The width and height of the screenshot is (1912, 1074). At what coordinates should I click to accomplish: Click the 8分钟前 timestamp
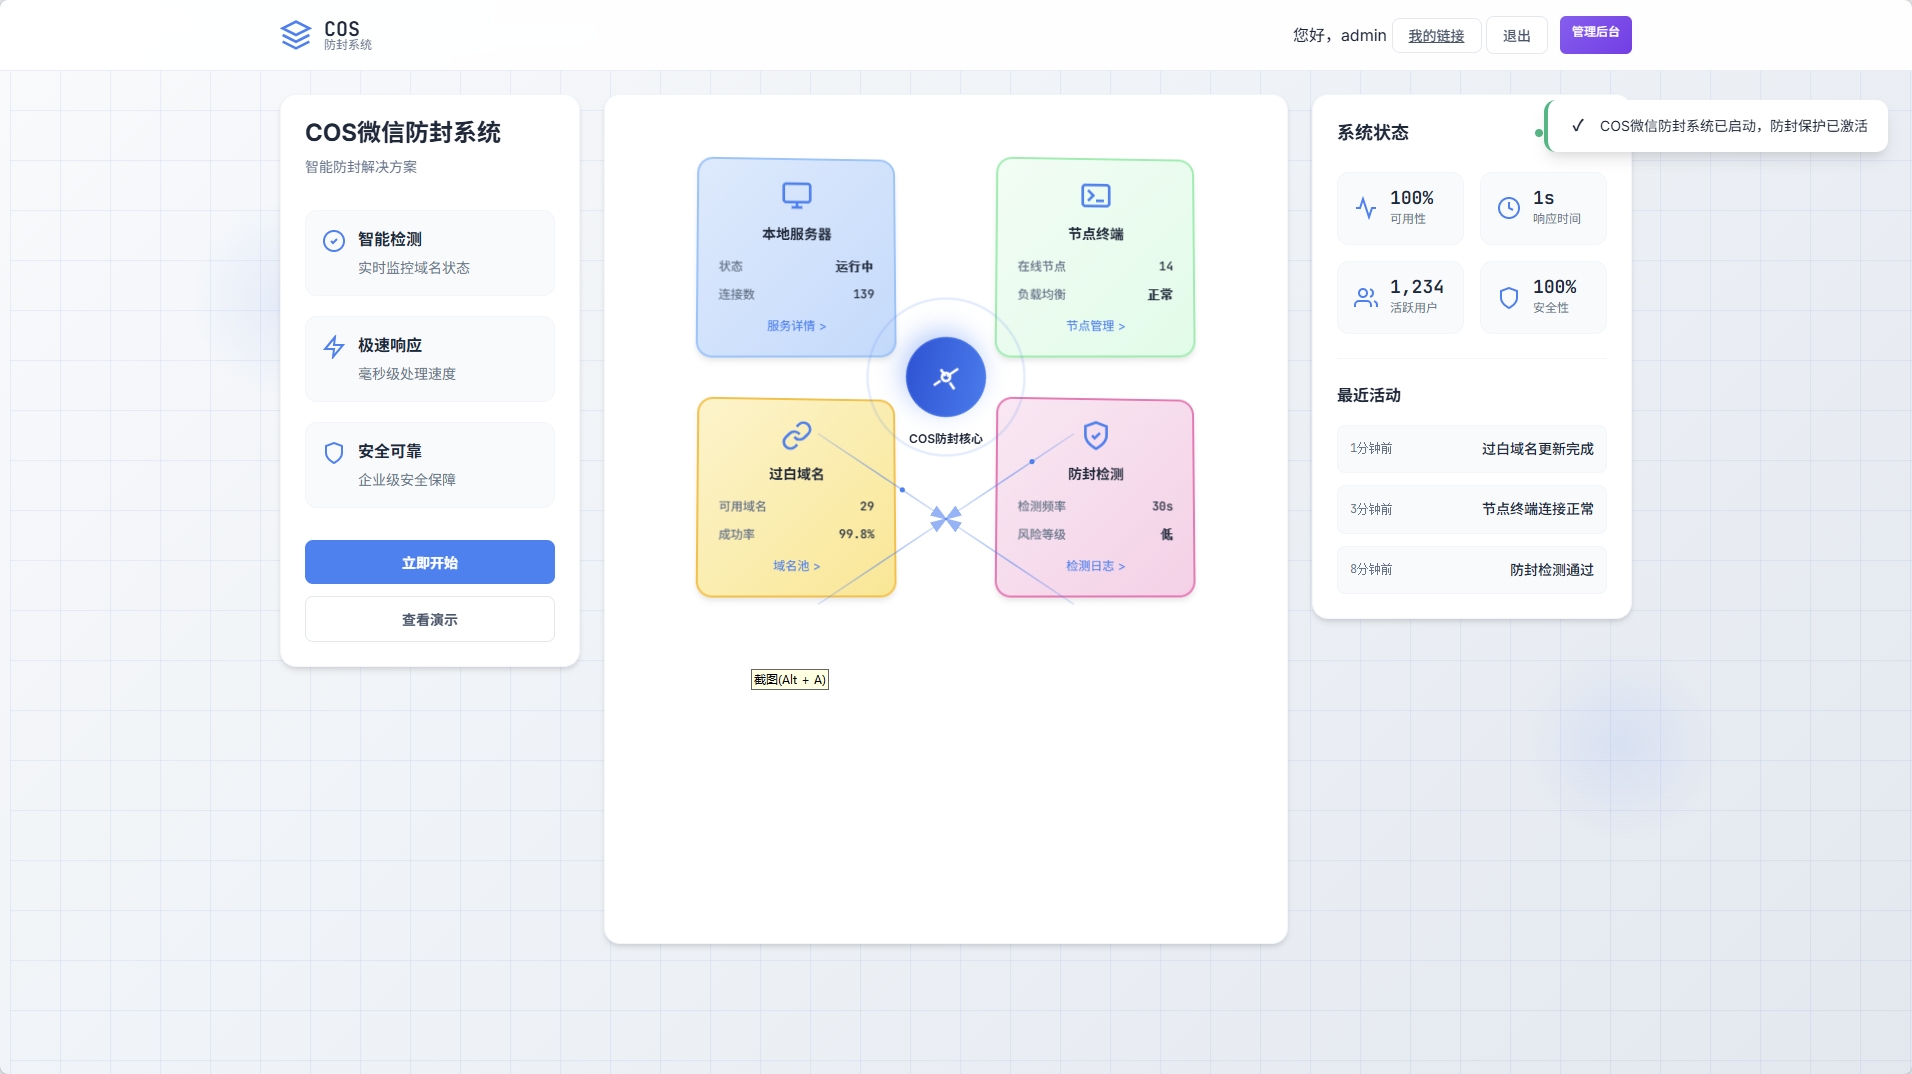(1371, 570)
